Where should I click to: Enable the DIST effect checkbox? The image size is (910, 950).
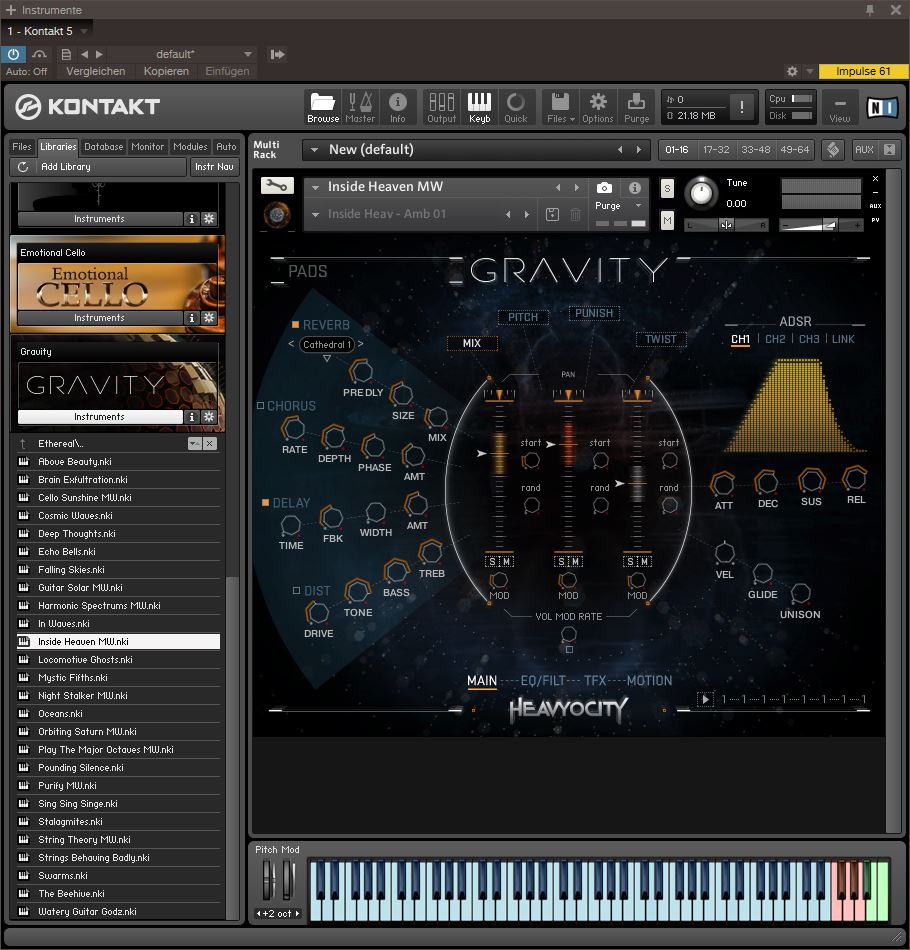(x=296, y=590)
